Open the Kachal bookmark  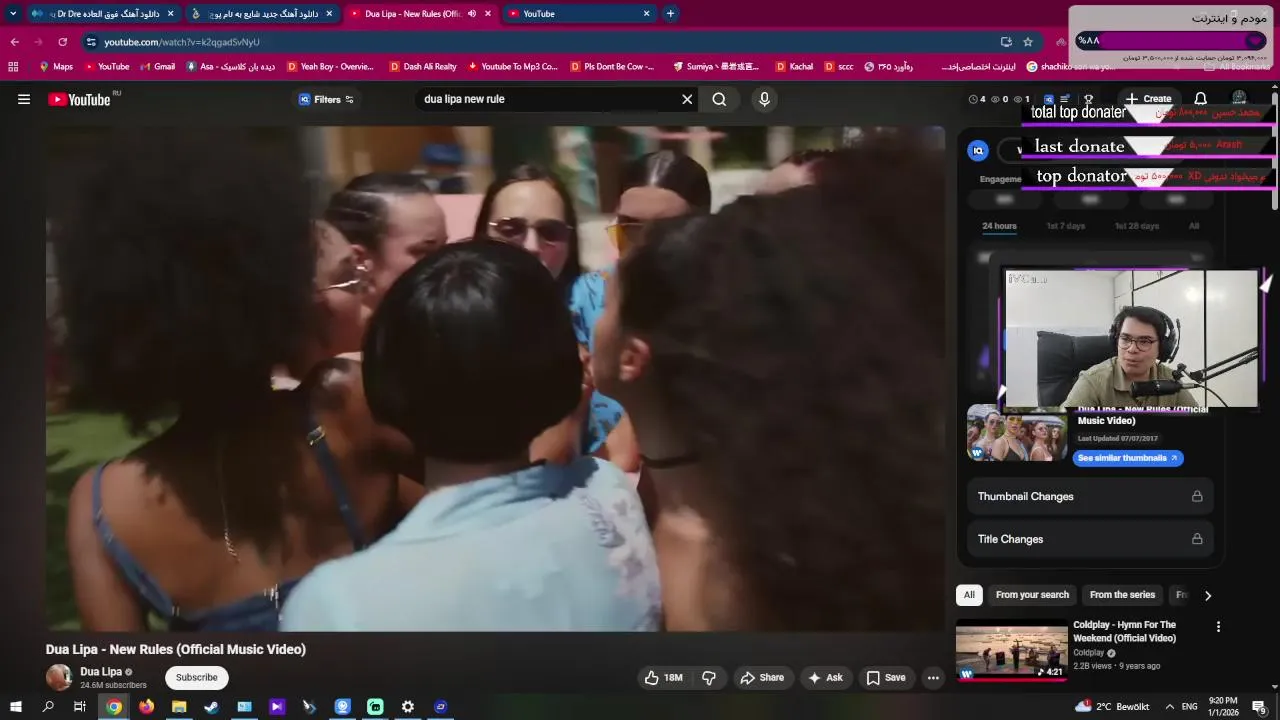click(x=794, y=67)
